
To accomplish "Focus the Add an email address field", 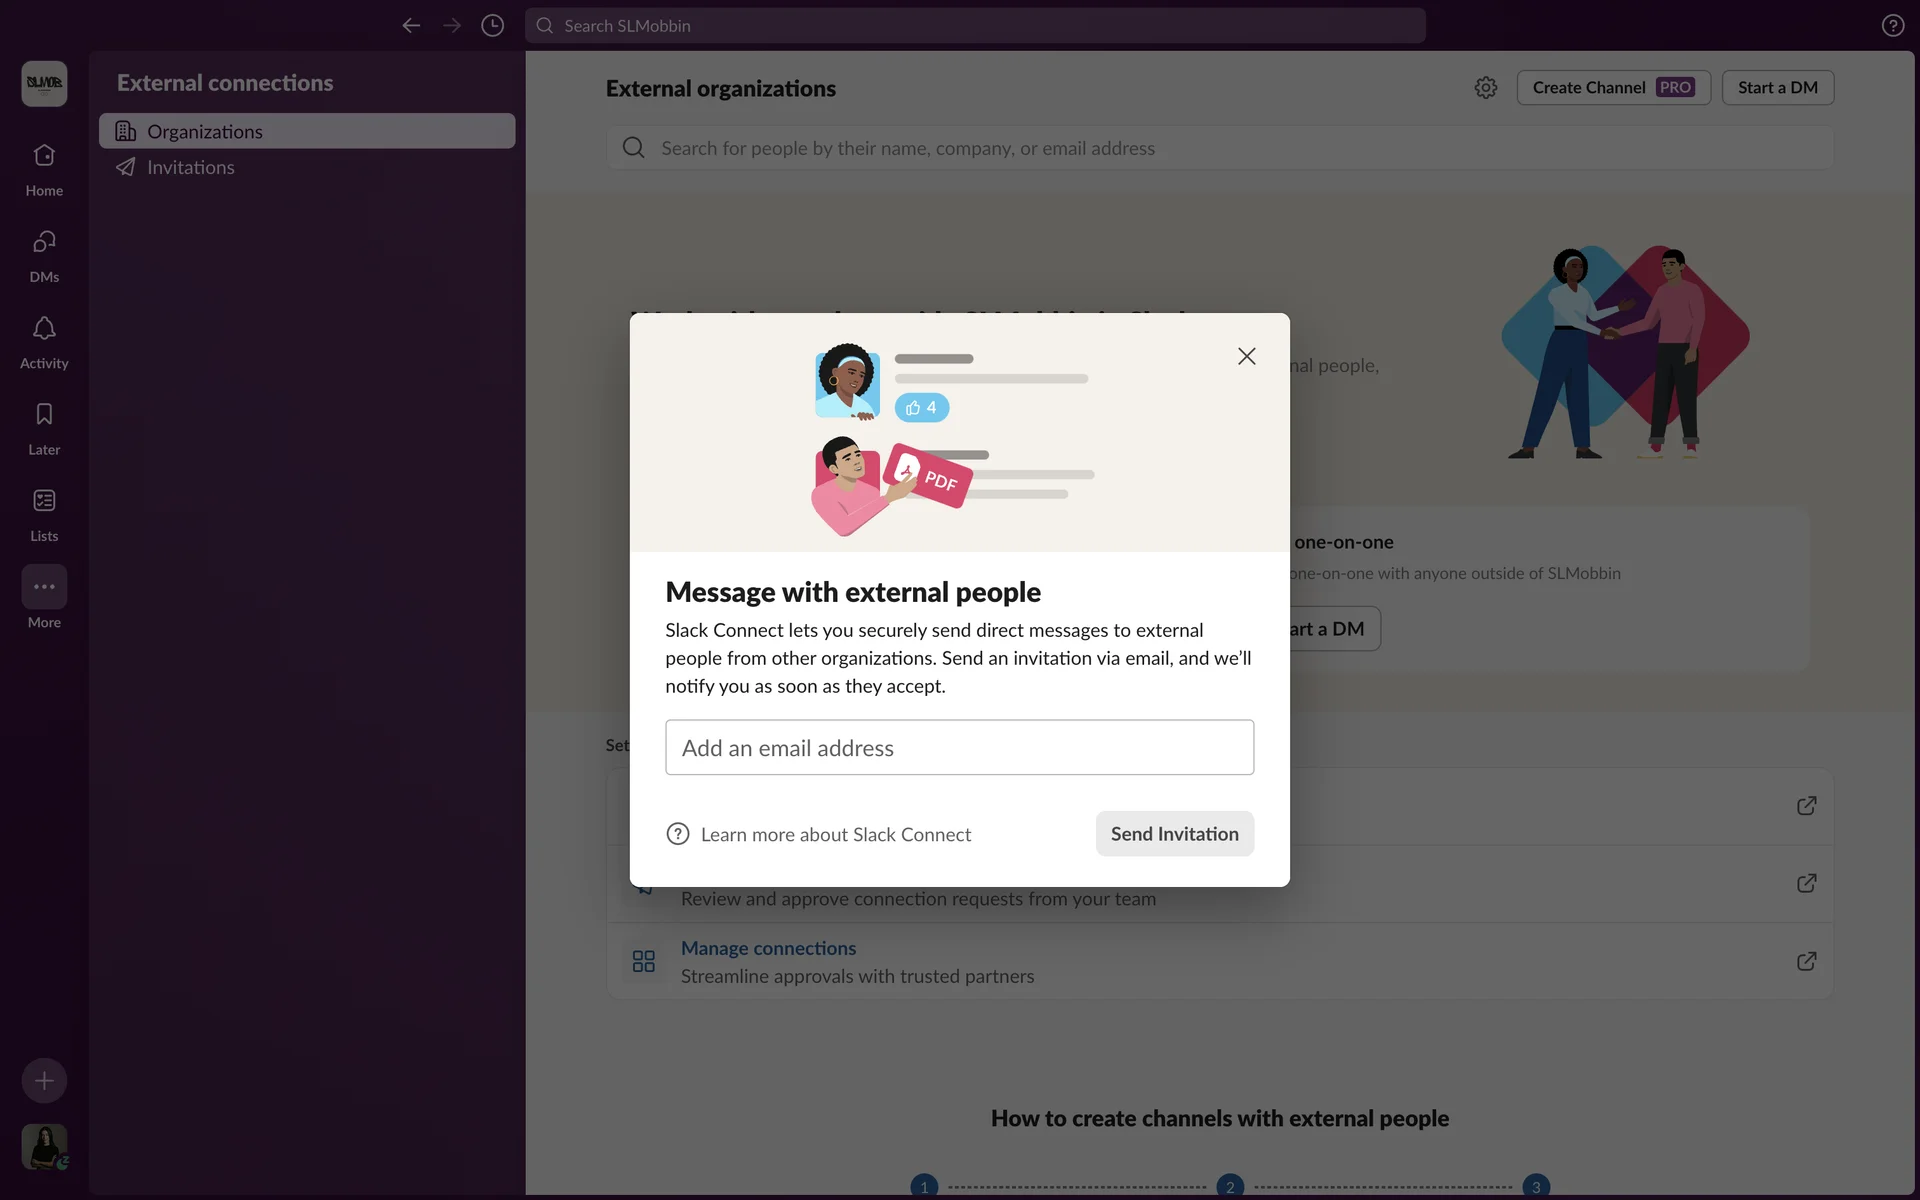I will (959, 748).
